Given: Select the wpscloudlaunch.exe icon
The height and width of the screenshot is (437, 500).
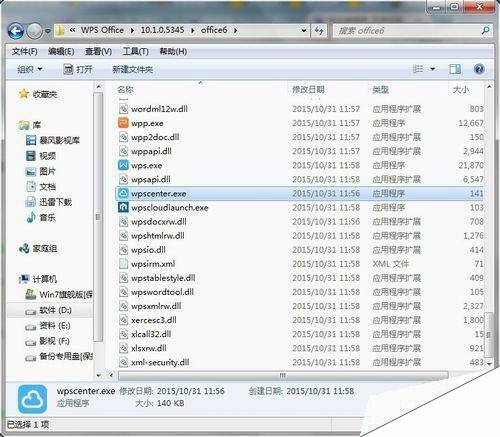Looking at the screenshot, I should (x=123, y=207).
